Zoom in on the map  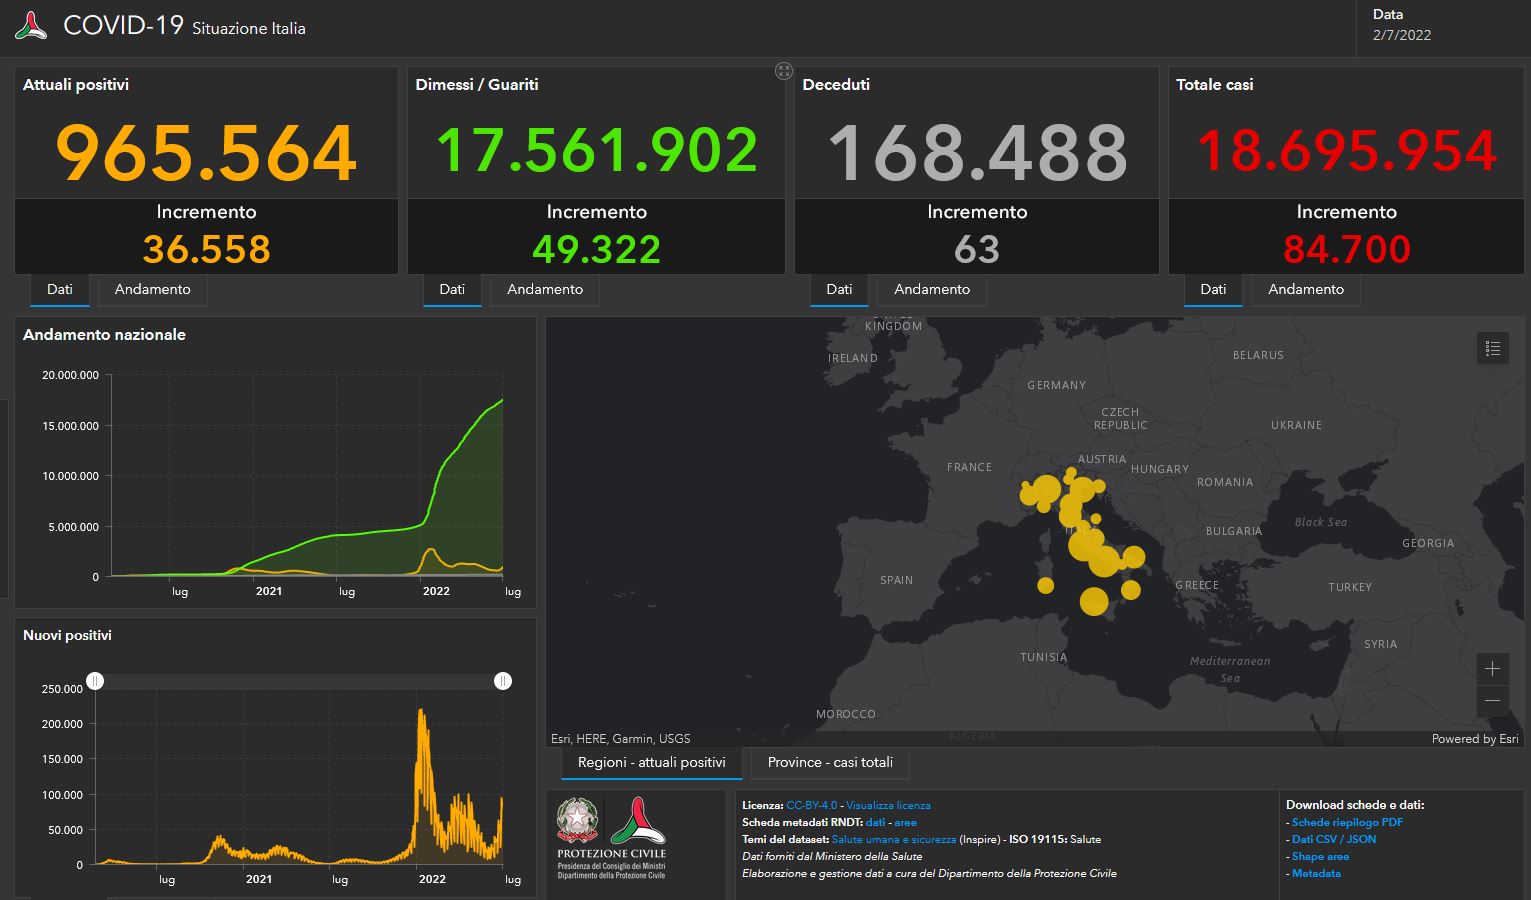[1492, 668]
